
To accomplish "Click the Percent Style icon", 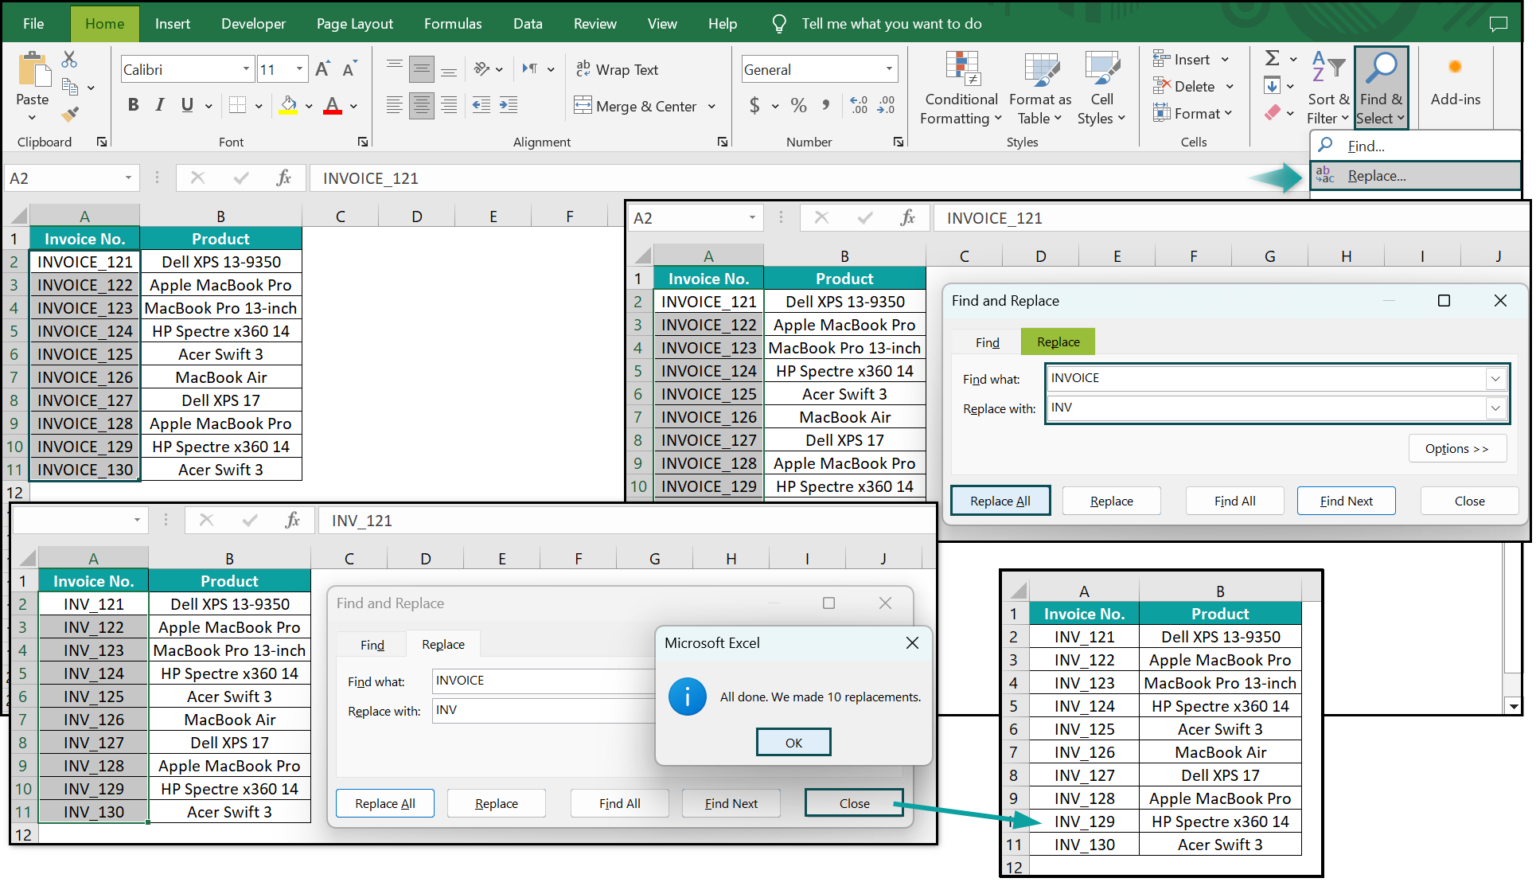I will pos(798,105).
